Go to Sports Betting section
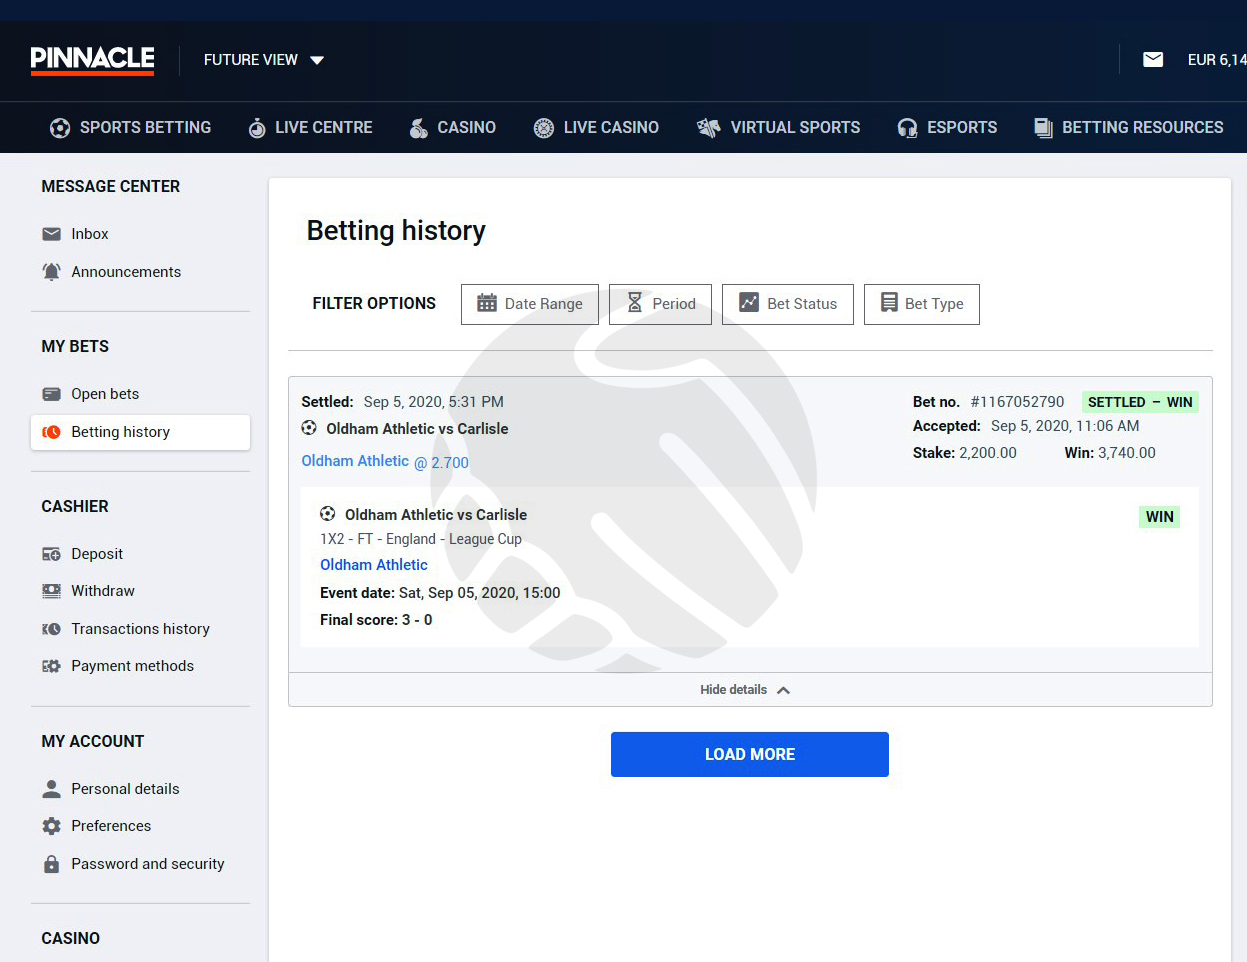Viewport: 1247px width, 962px height. click(131, 128)
